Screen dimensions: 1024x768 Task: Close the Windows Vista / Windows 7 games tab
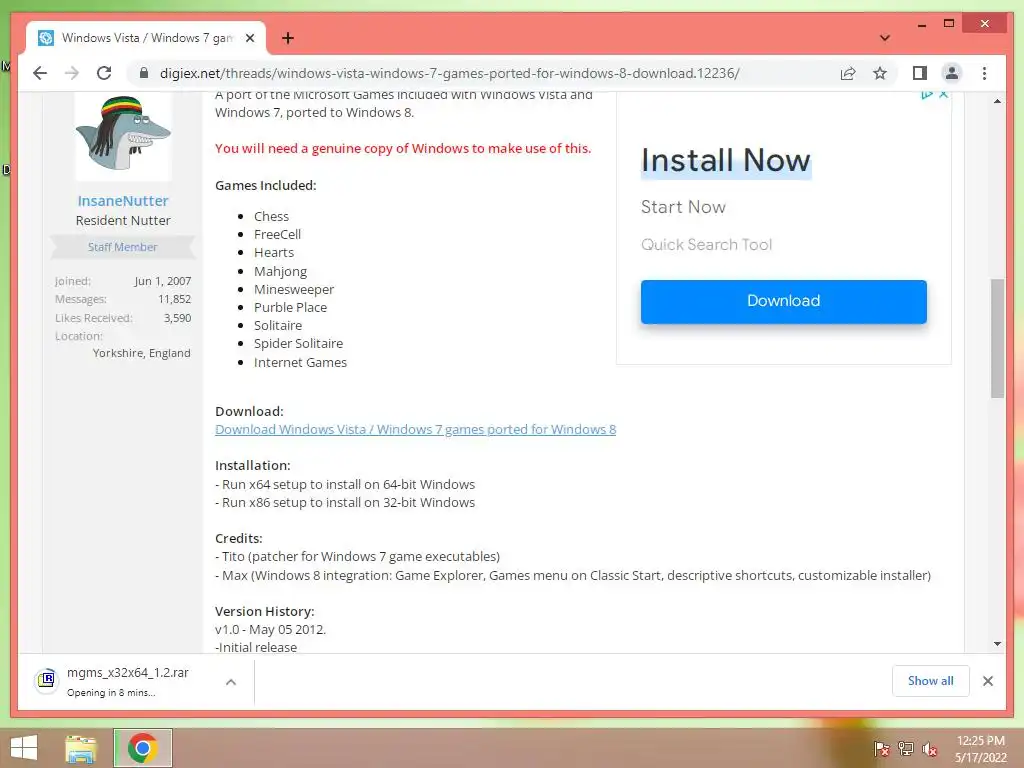pyautogui.click(x=249, y=39)
